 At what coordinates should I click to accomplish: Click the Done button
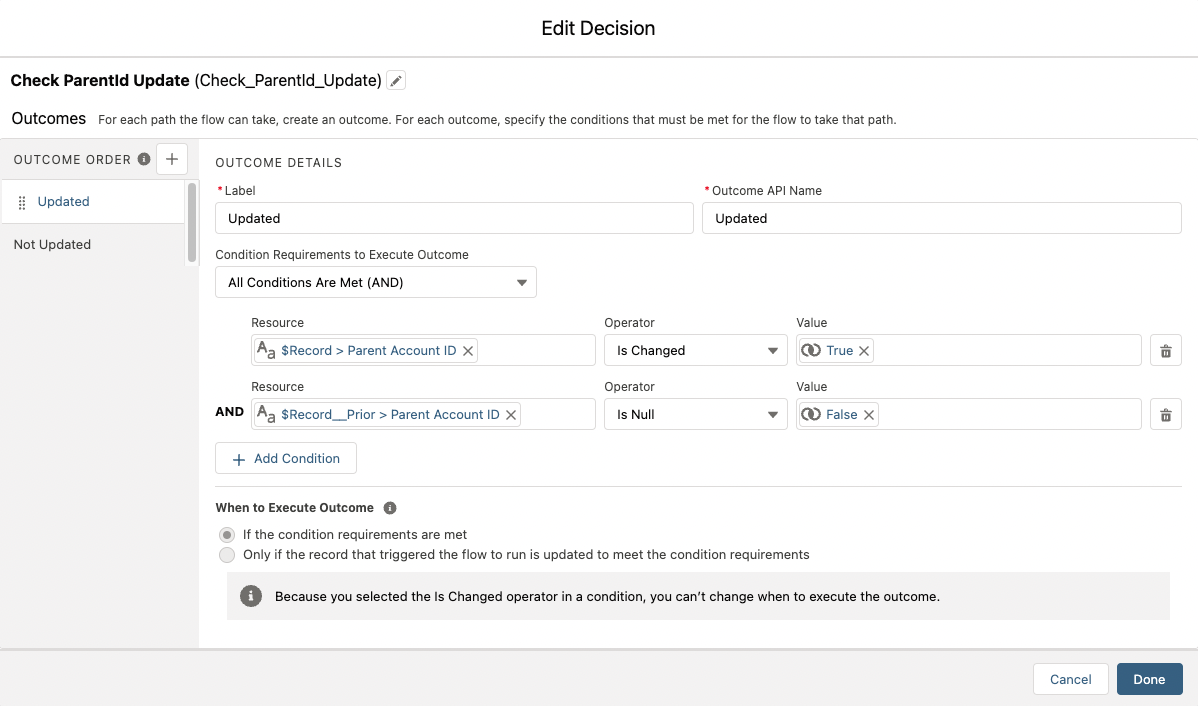point(1149,679)
